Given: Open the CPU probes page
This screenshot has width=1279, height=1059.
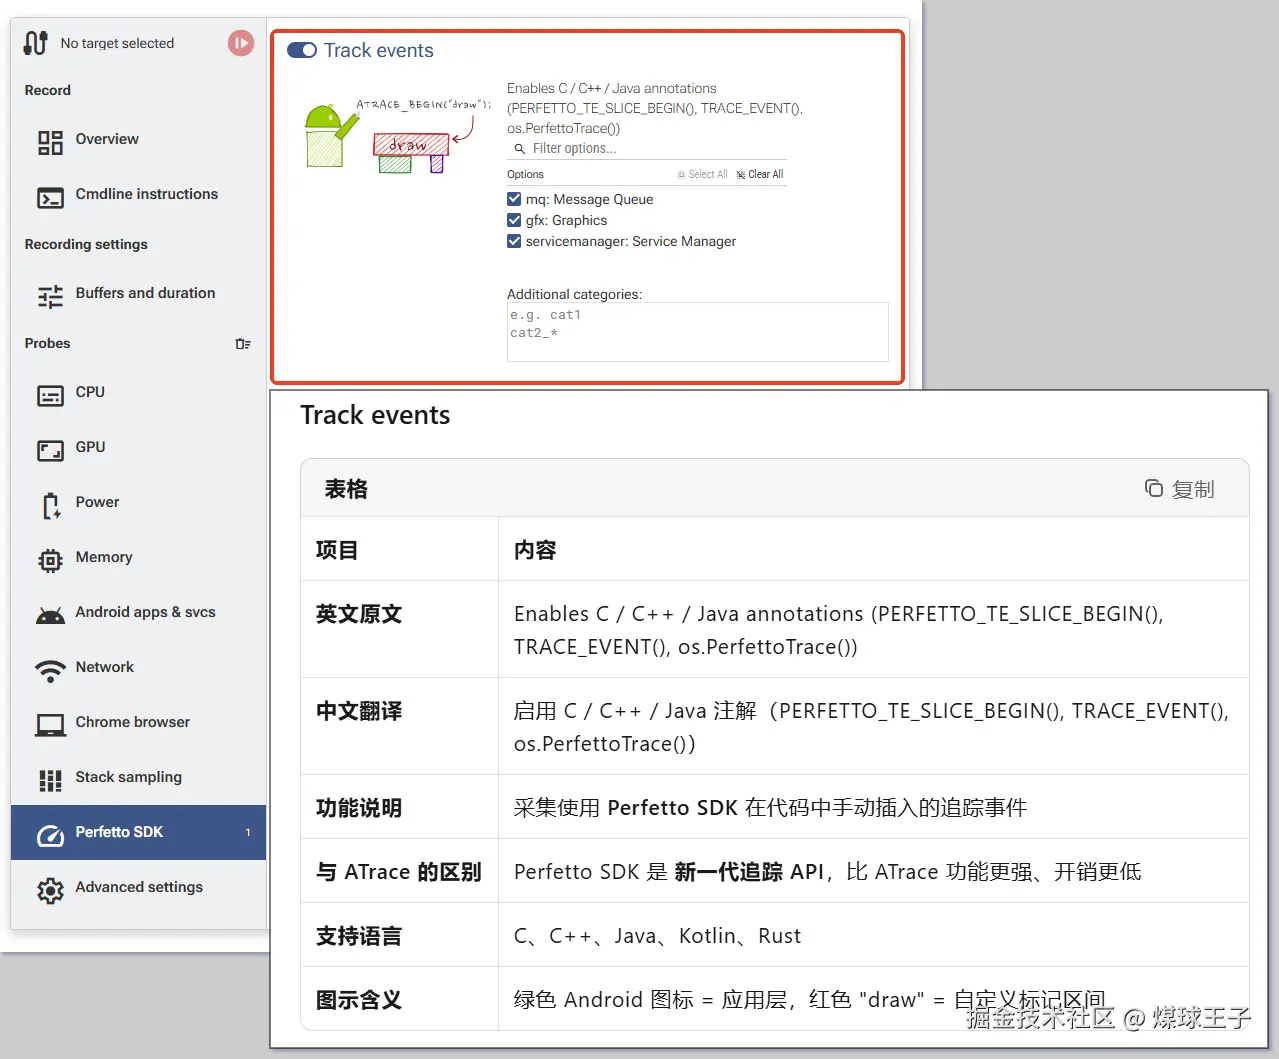Looking at the screenshot, I should (x=138, y=393).
